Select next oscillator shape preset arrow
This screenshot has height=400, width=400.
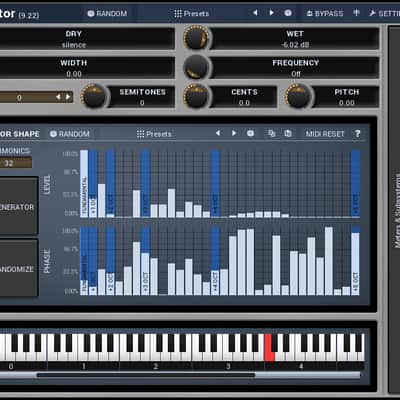(234, 133)
